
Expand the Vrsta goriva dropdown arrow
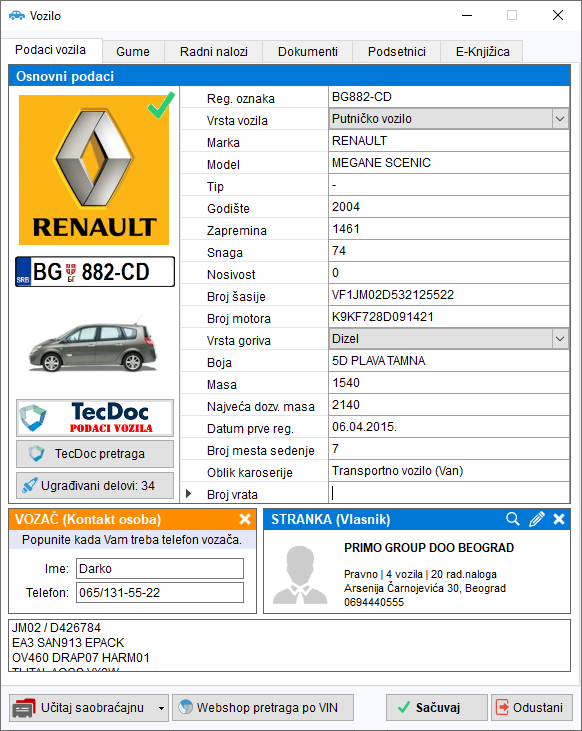(560, 339)
